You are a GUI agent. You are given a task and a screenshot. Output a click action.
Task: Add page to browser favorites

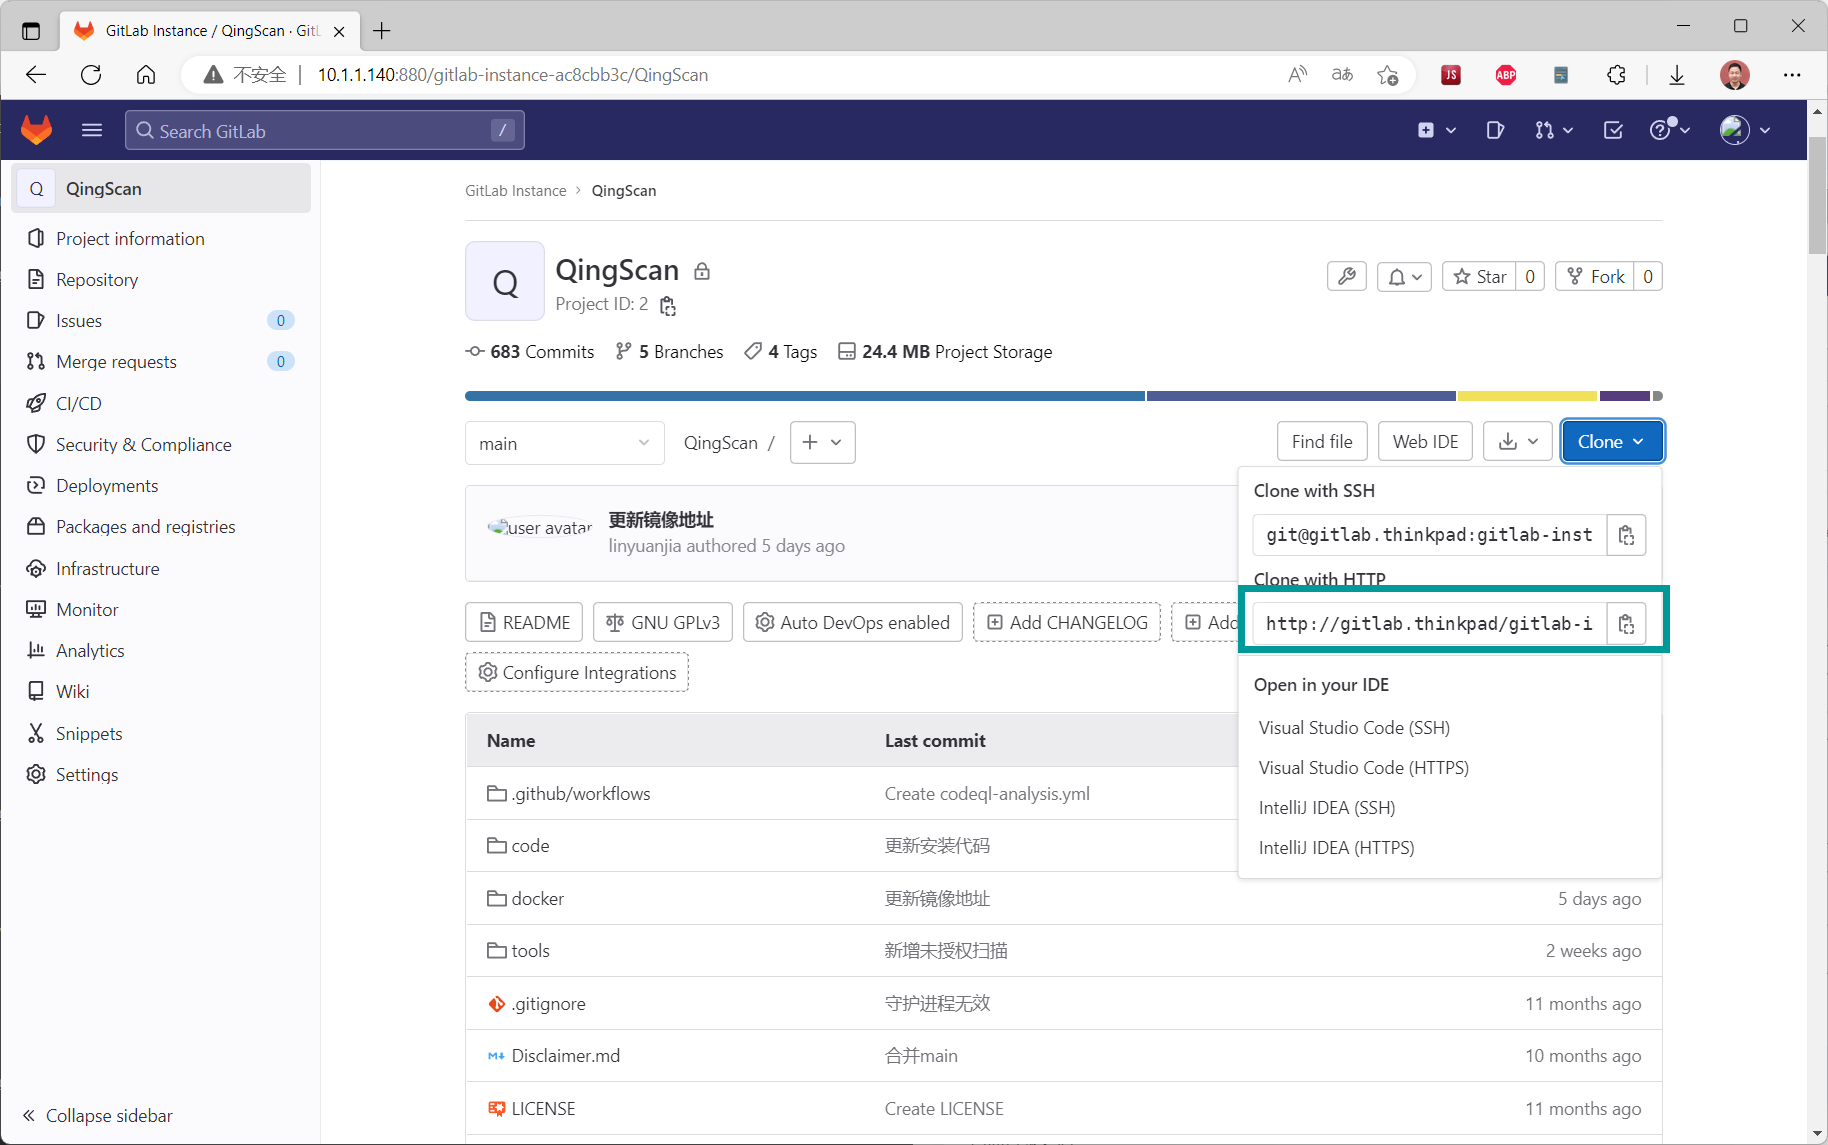[x=1388, y=75]
